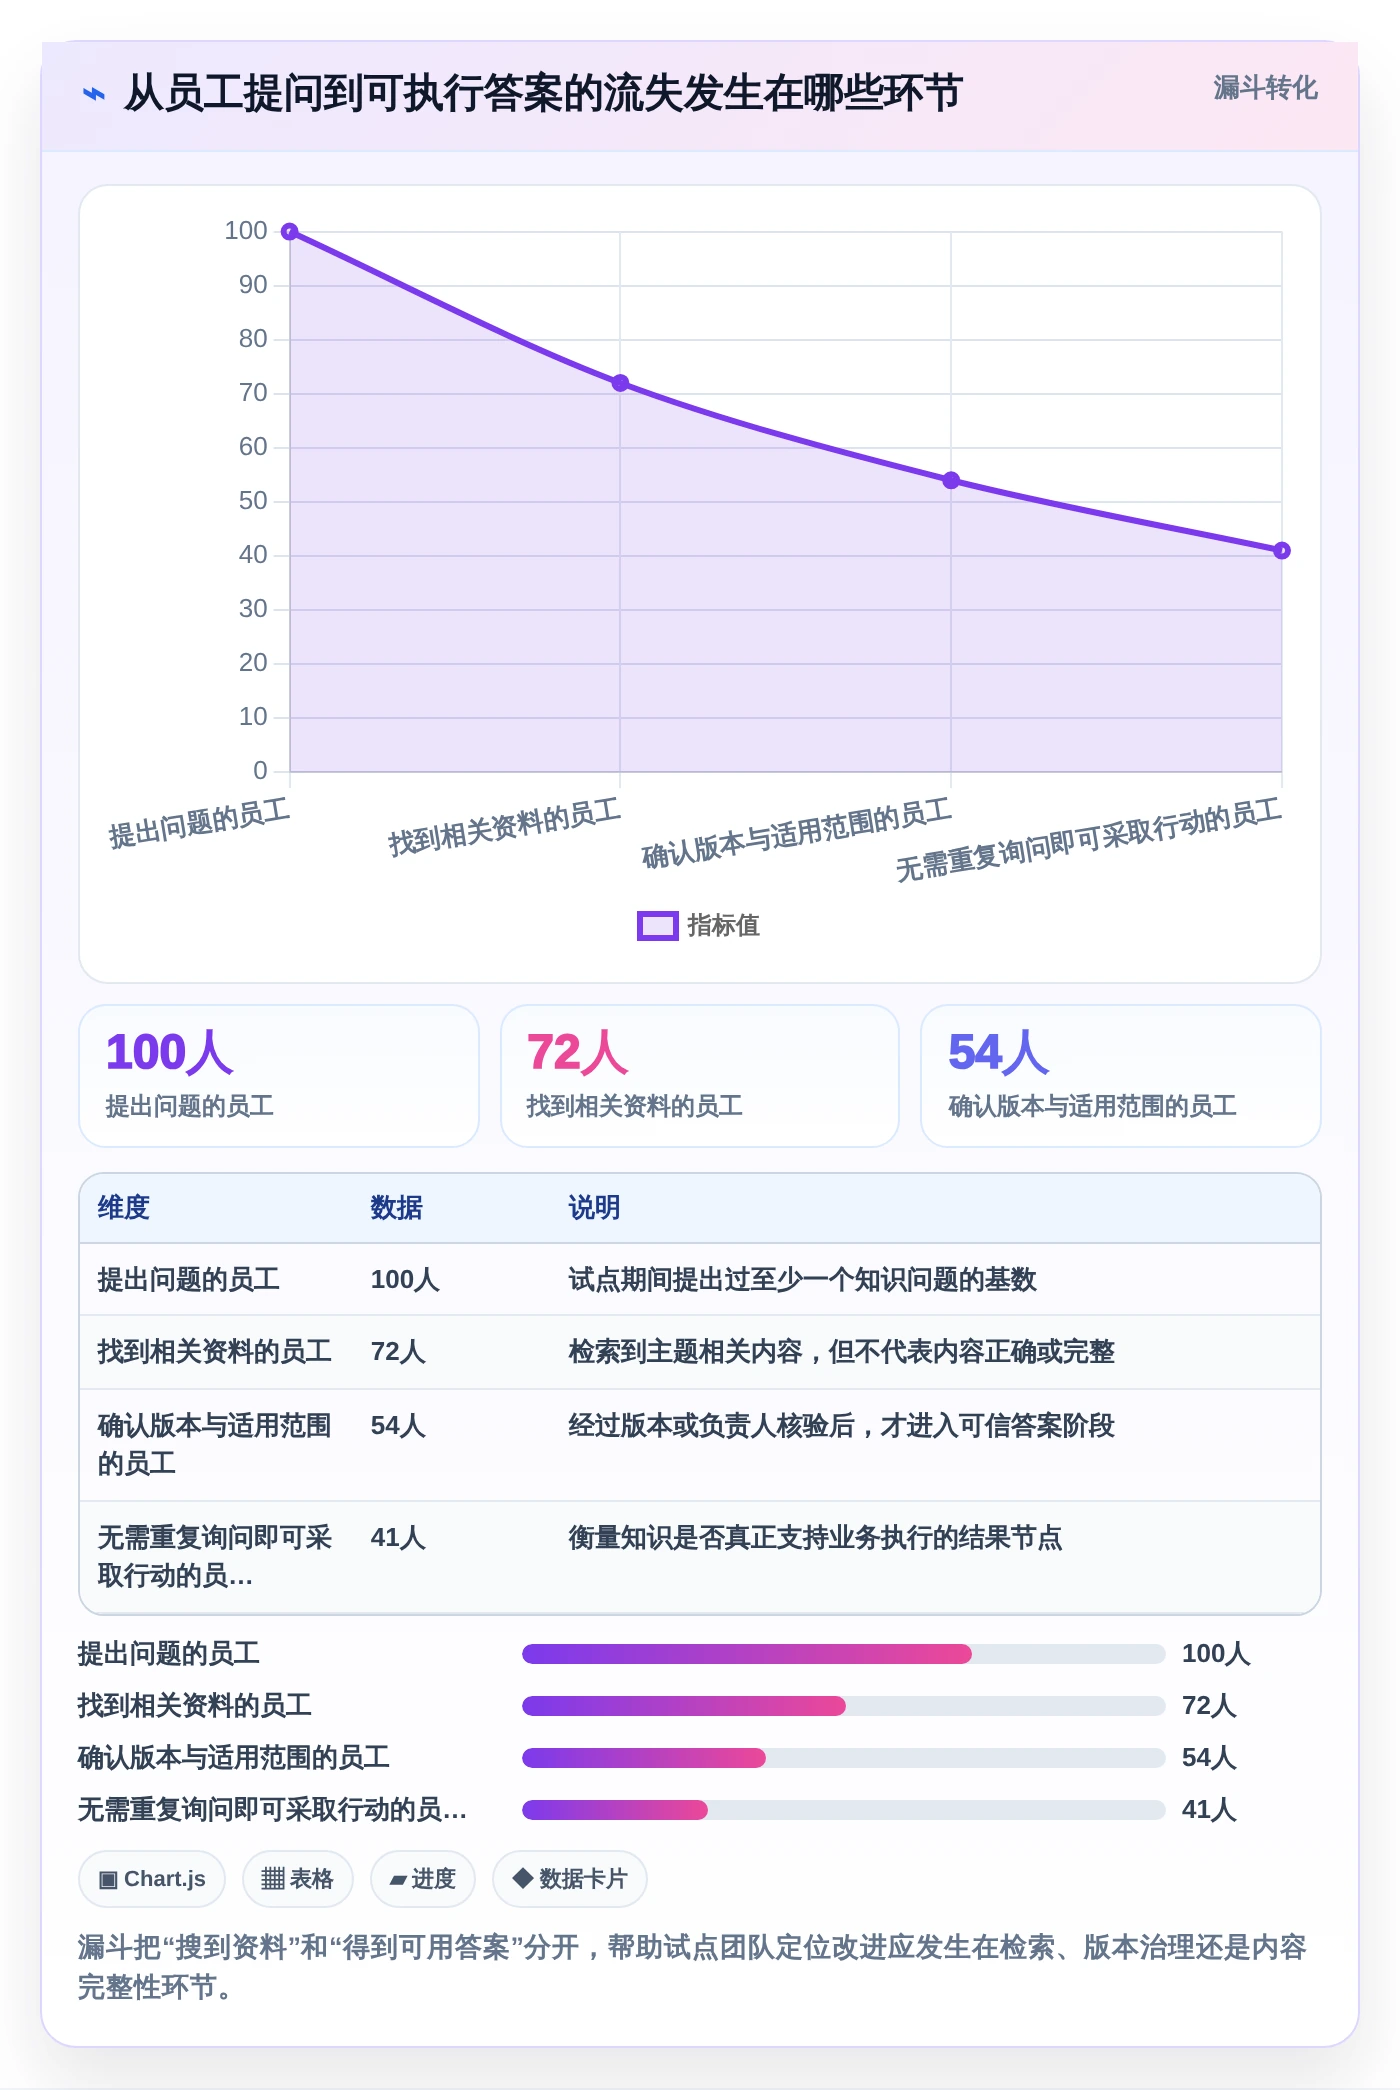Click the 100人 value in the table

(405, 1280)
